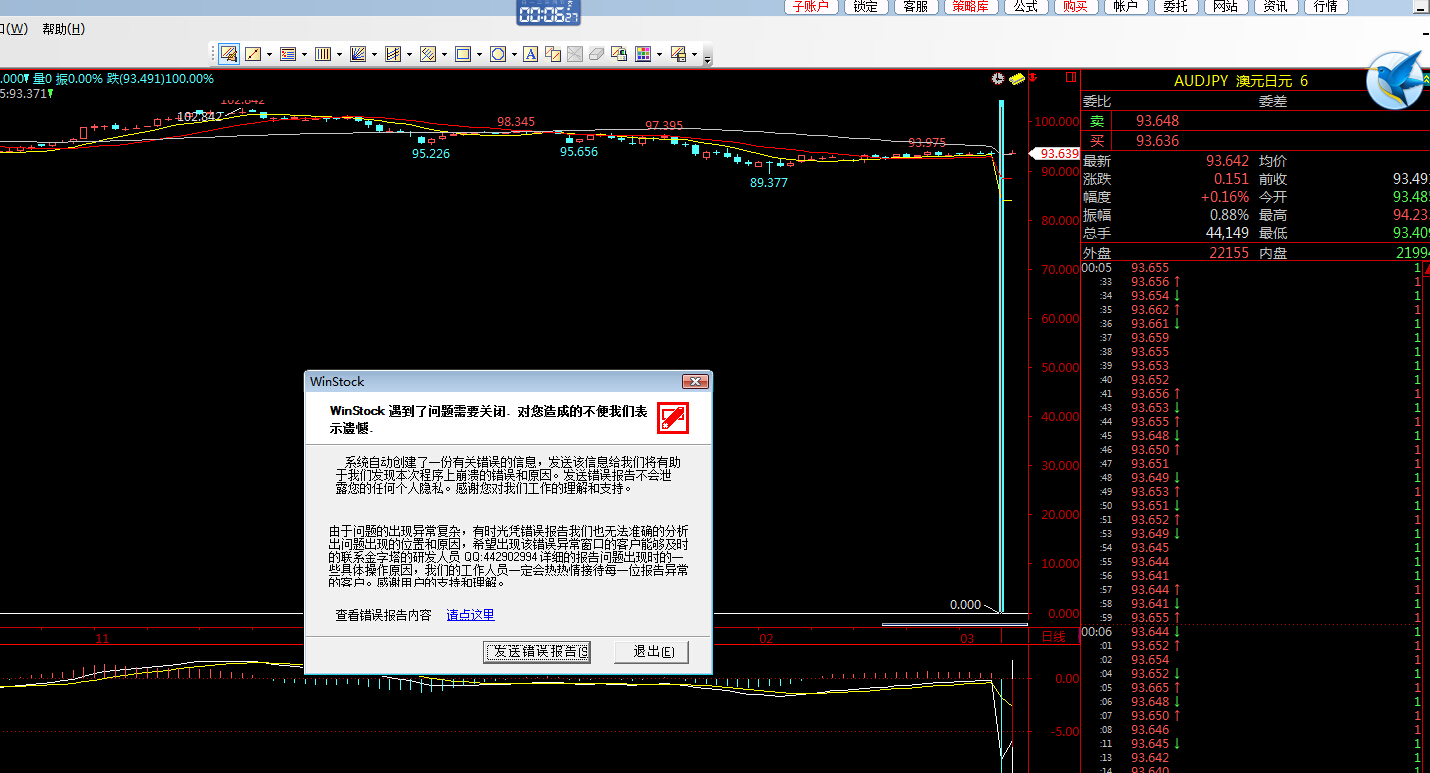Click the 89.377 low label on chart

769,183
